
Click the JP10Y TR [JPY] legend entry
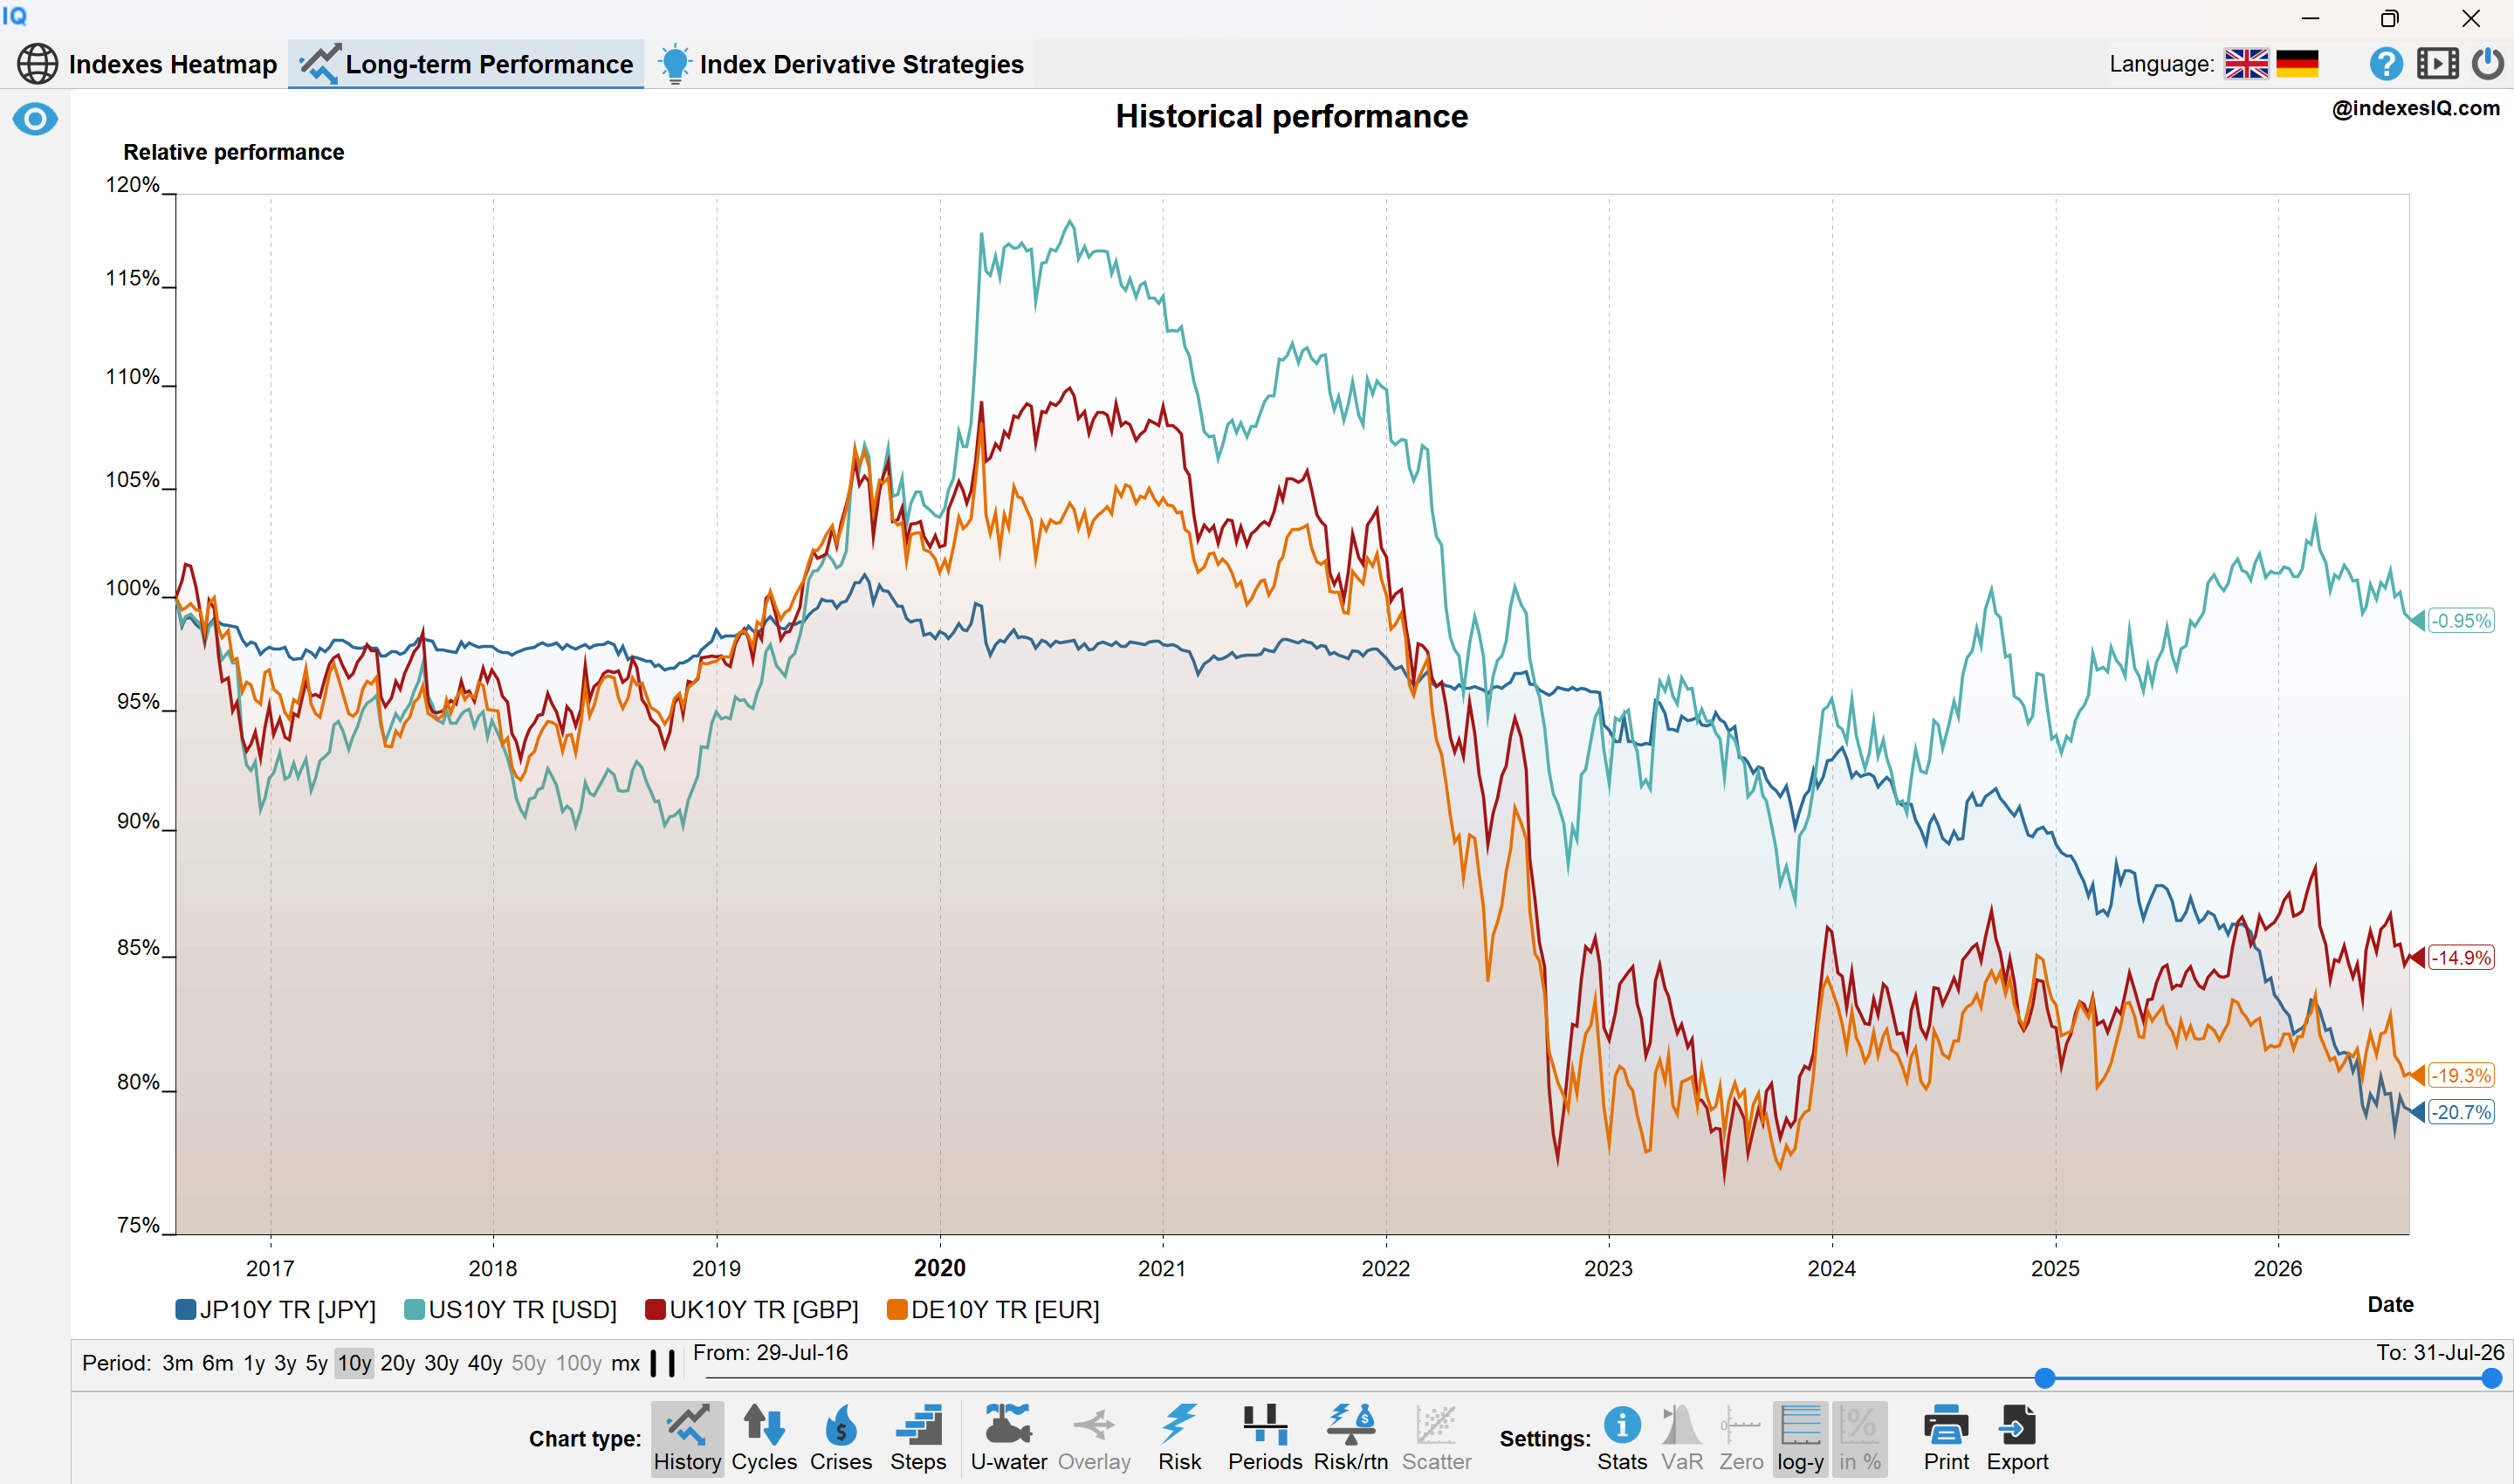click(275, 1309)
